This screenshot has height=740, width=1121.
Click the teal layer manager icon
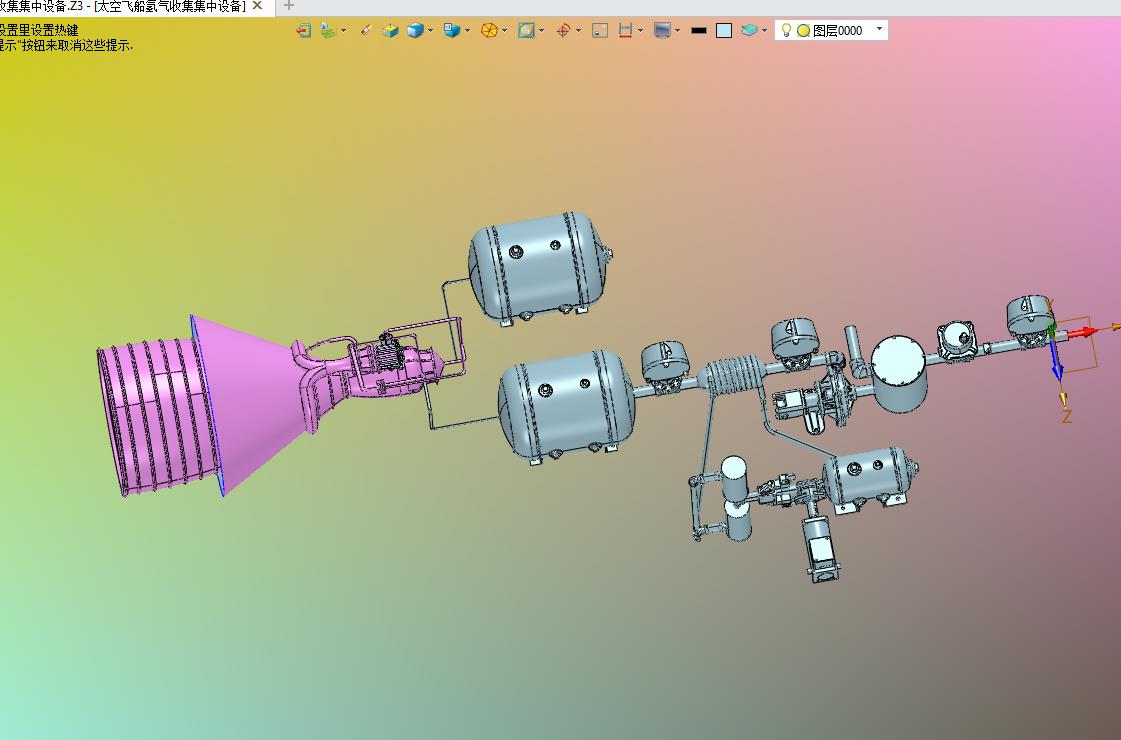tap(749, 31)
